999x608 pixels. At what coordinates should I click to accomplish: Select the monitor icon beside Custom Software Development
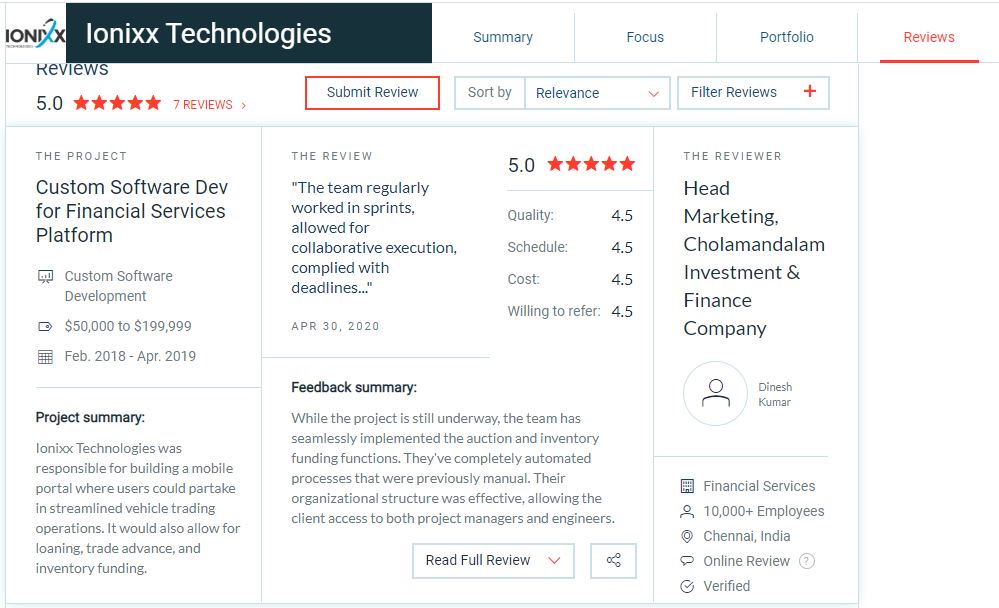pyautogui.click(x=44, y=276)
